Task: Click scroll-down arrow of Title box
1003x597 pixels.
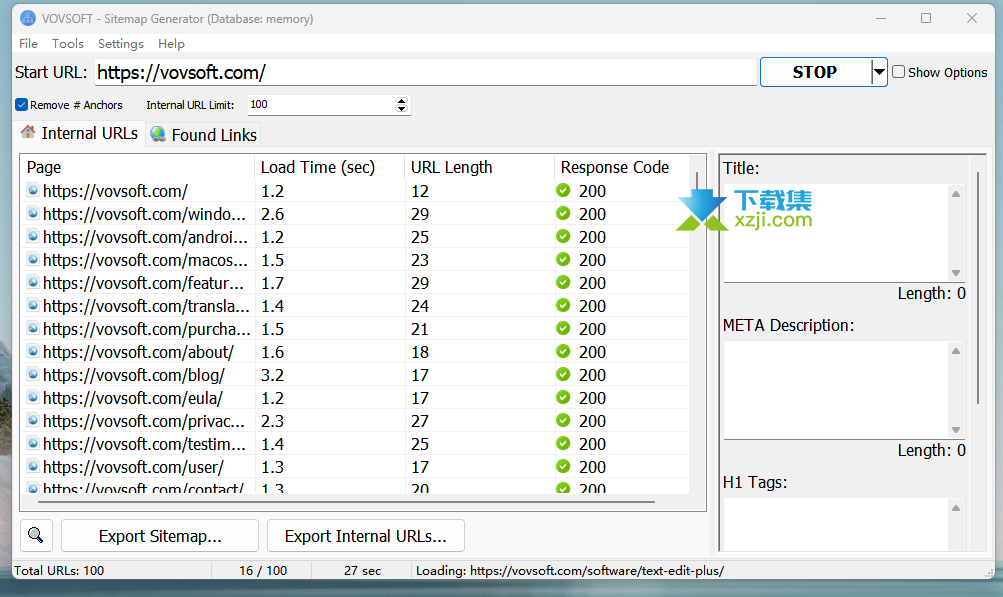Action: point(956,273)
